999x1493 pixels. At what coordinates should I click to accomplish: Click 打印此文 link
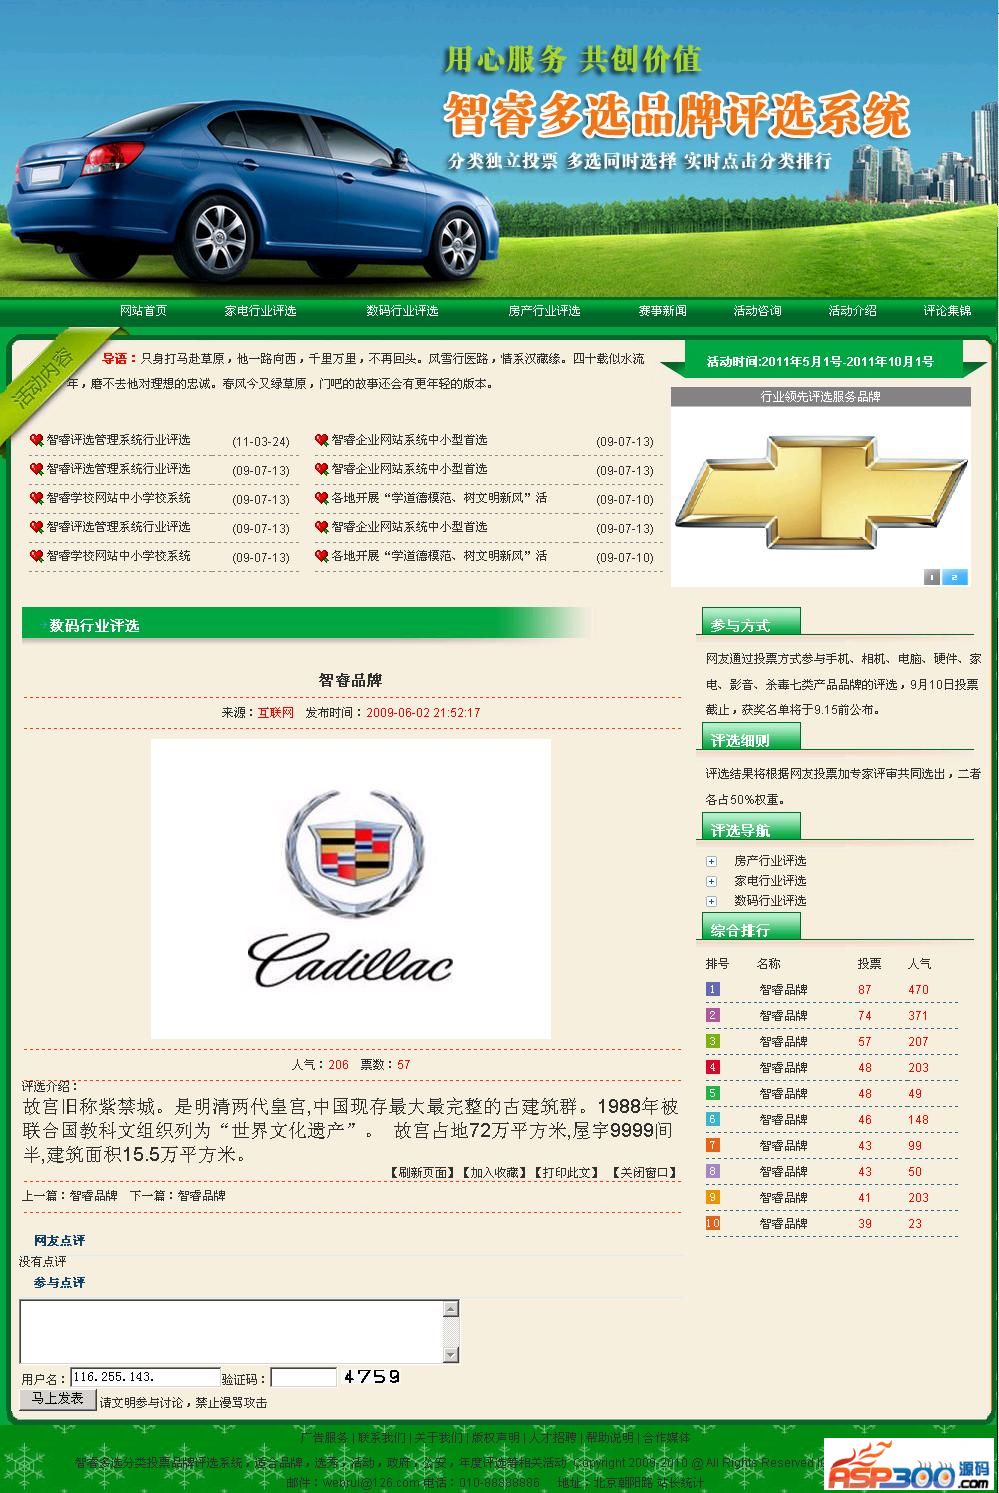point(567,1173)
